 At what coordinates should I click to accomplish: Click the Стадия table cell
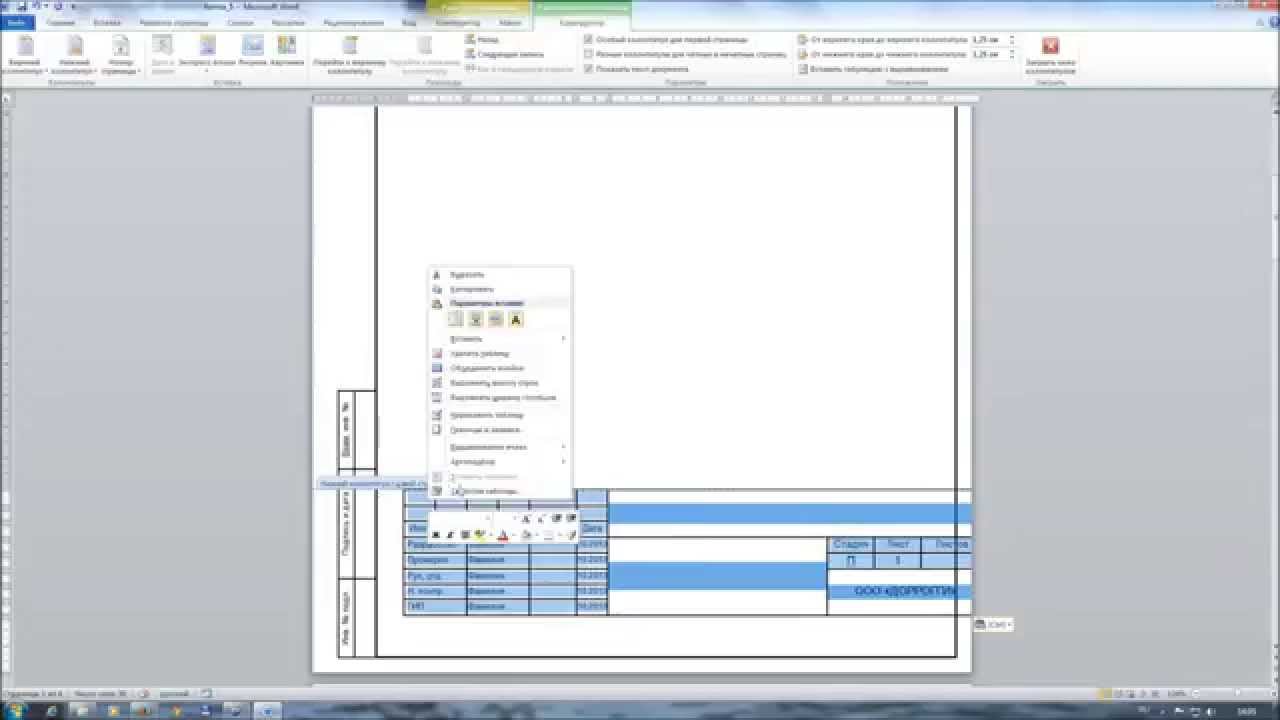click(851, 545)
